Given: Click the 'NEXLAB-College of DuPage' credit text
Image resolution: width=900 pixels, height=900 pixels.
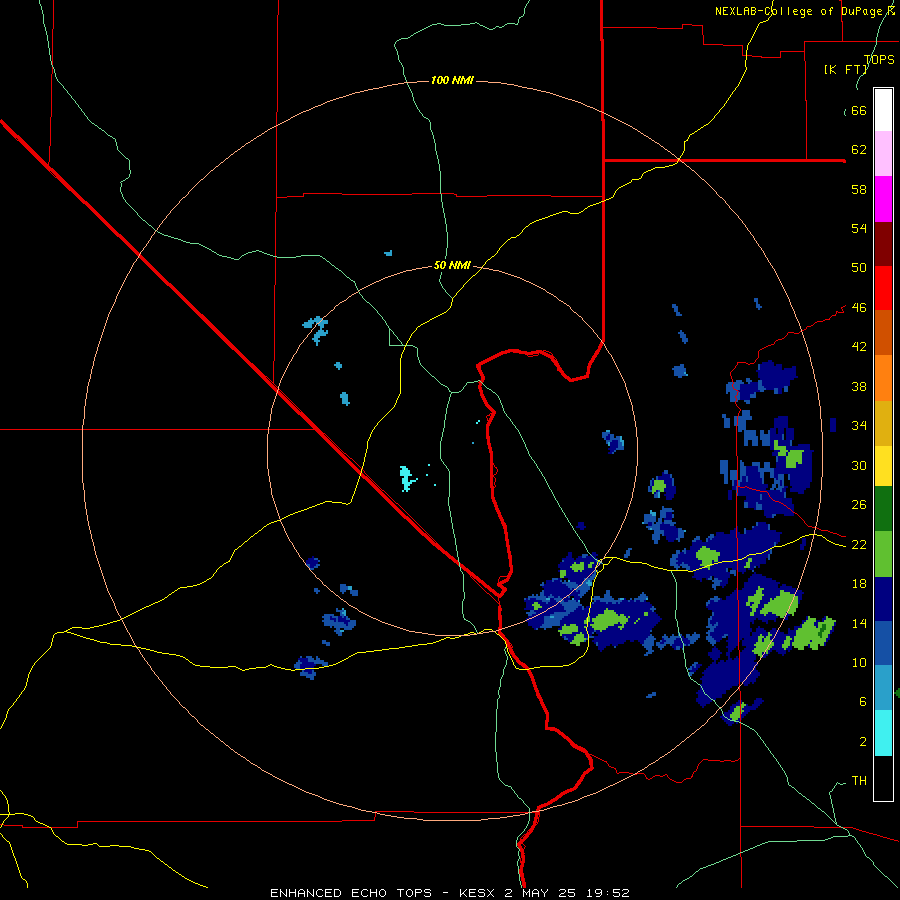Looking at the screenshot, I should point(799,11).
